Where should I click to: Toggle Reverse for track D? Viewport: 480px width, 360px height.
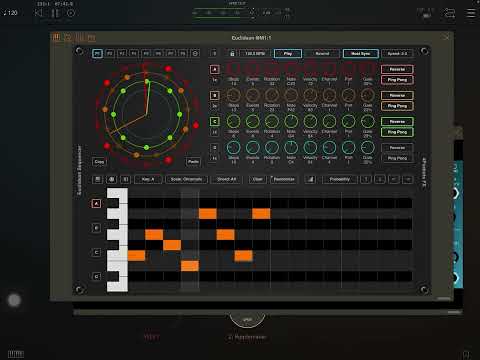[x=397, y=148]
